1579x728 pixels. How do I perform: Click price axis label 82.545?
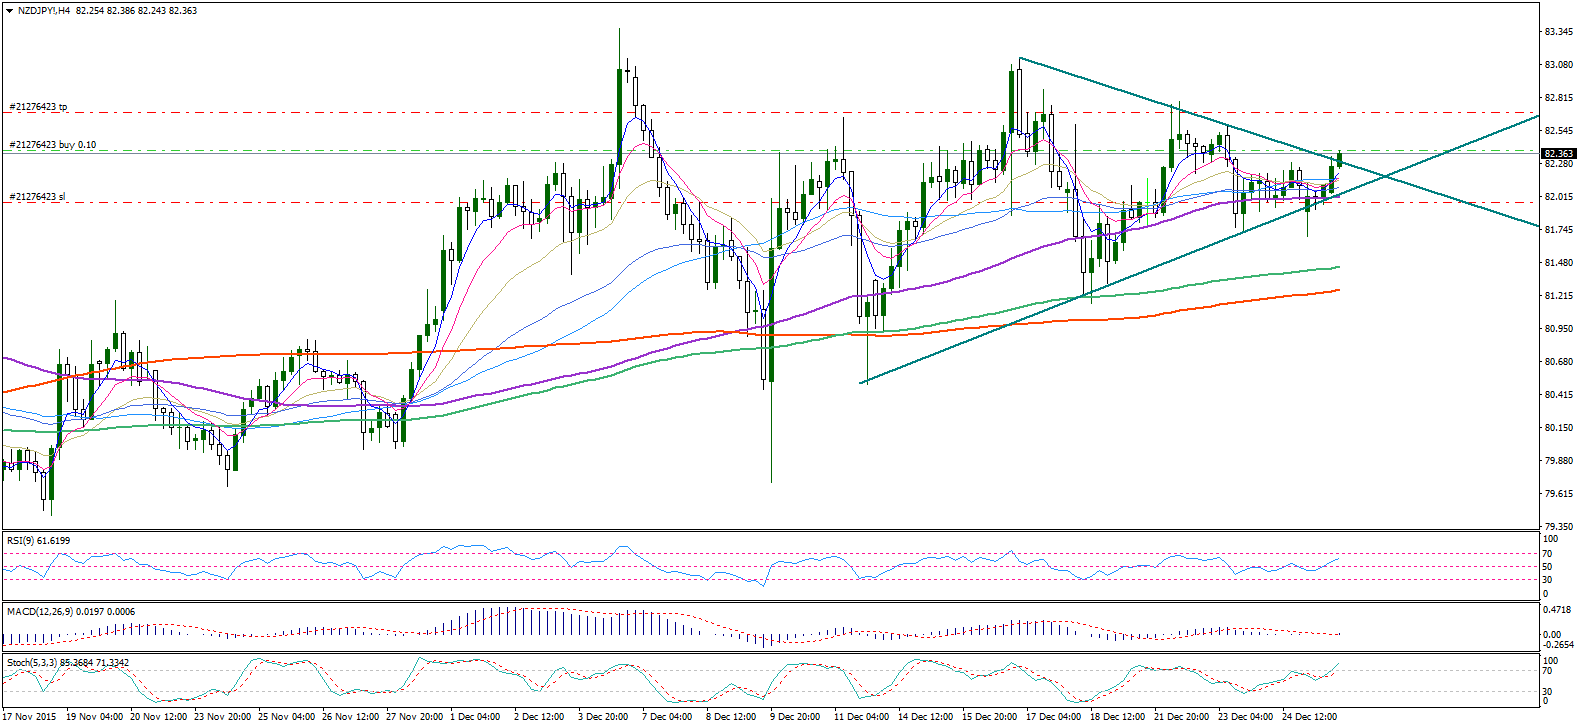point(1557,131)
